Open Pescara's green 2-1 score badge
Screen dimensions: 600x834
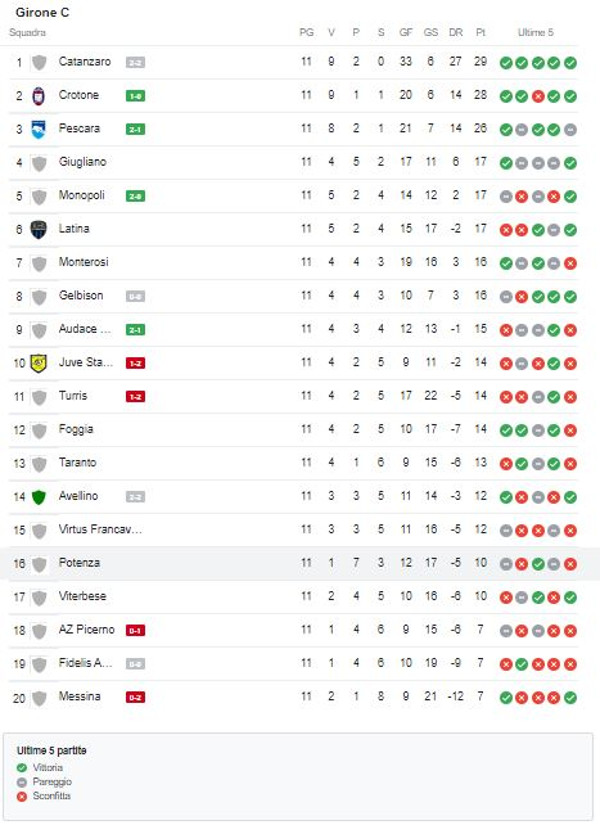tap(135, 129)
